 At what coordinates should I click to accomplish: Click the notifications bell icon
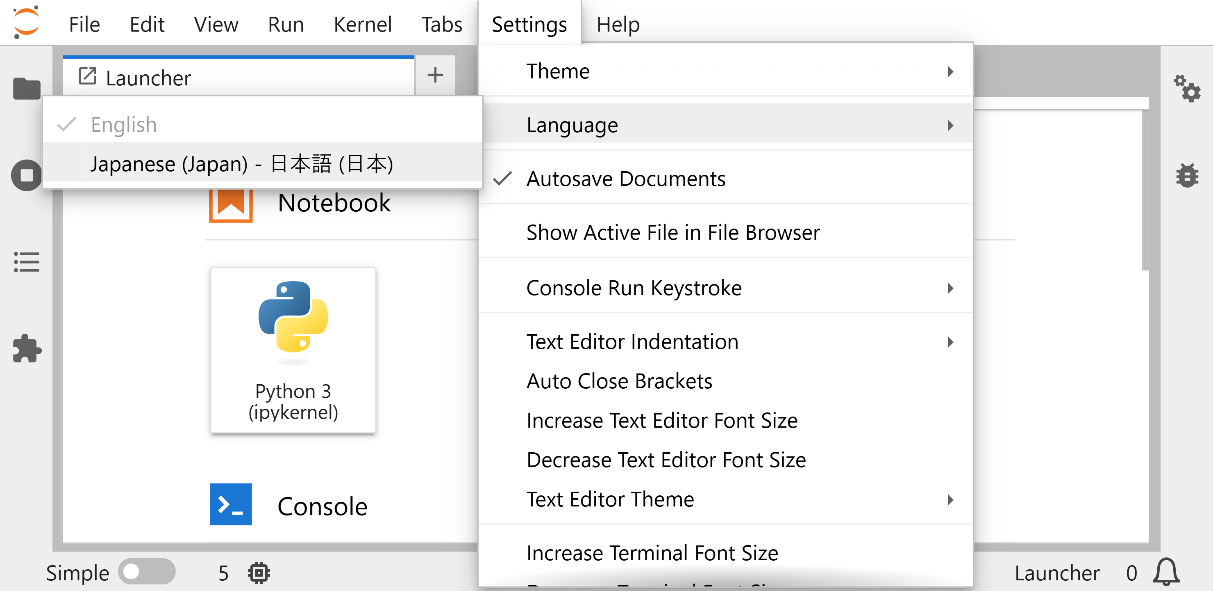pos(1166,572)
